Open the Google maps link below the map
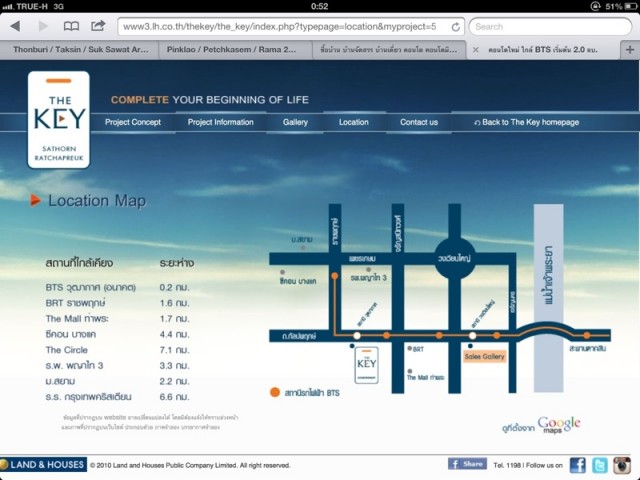This screenshot has width=640, height=480. tap(558, 425)
